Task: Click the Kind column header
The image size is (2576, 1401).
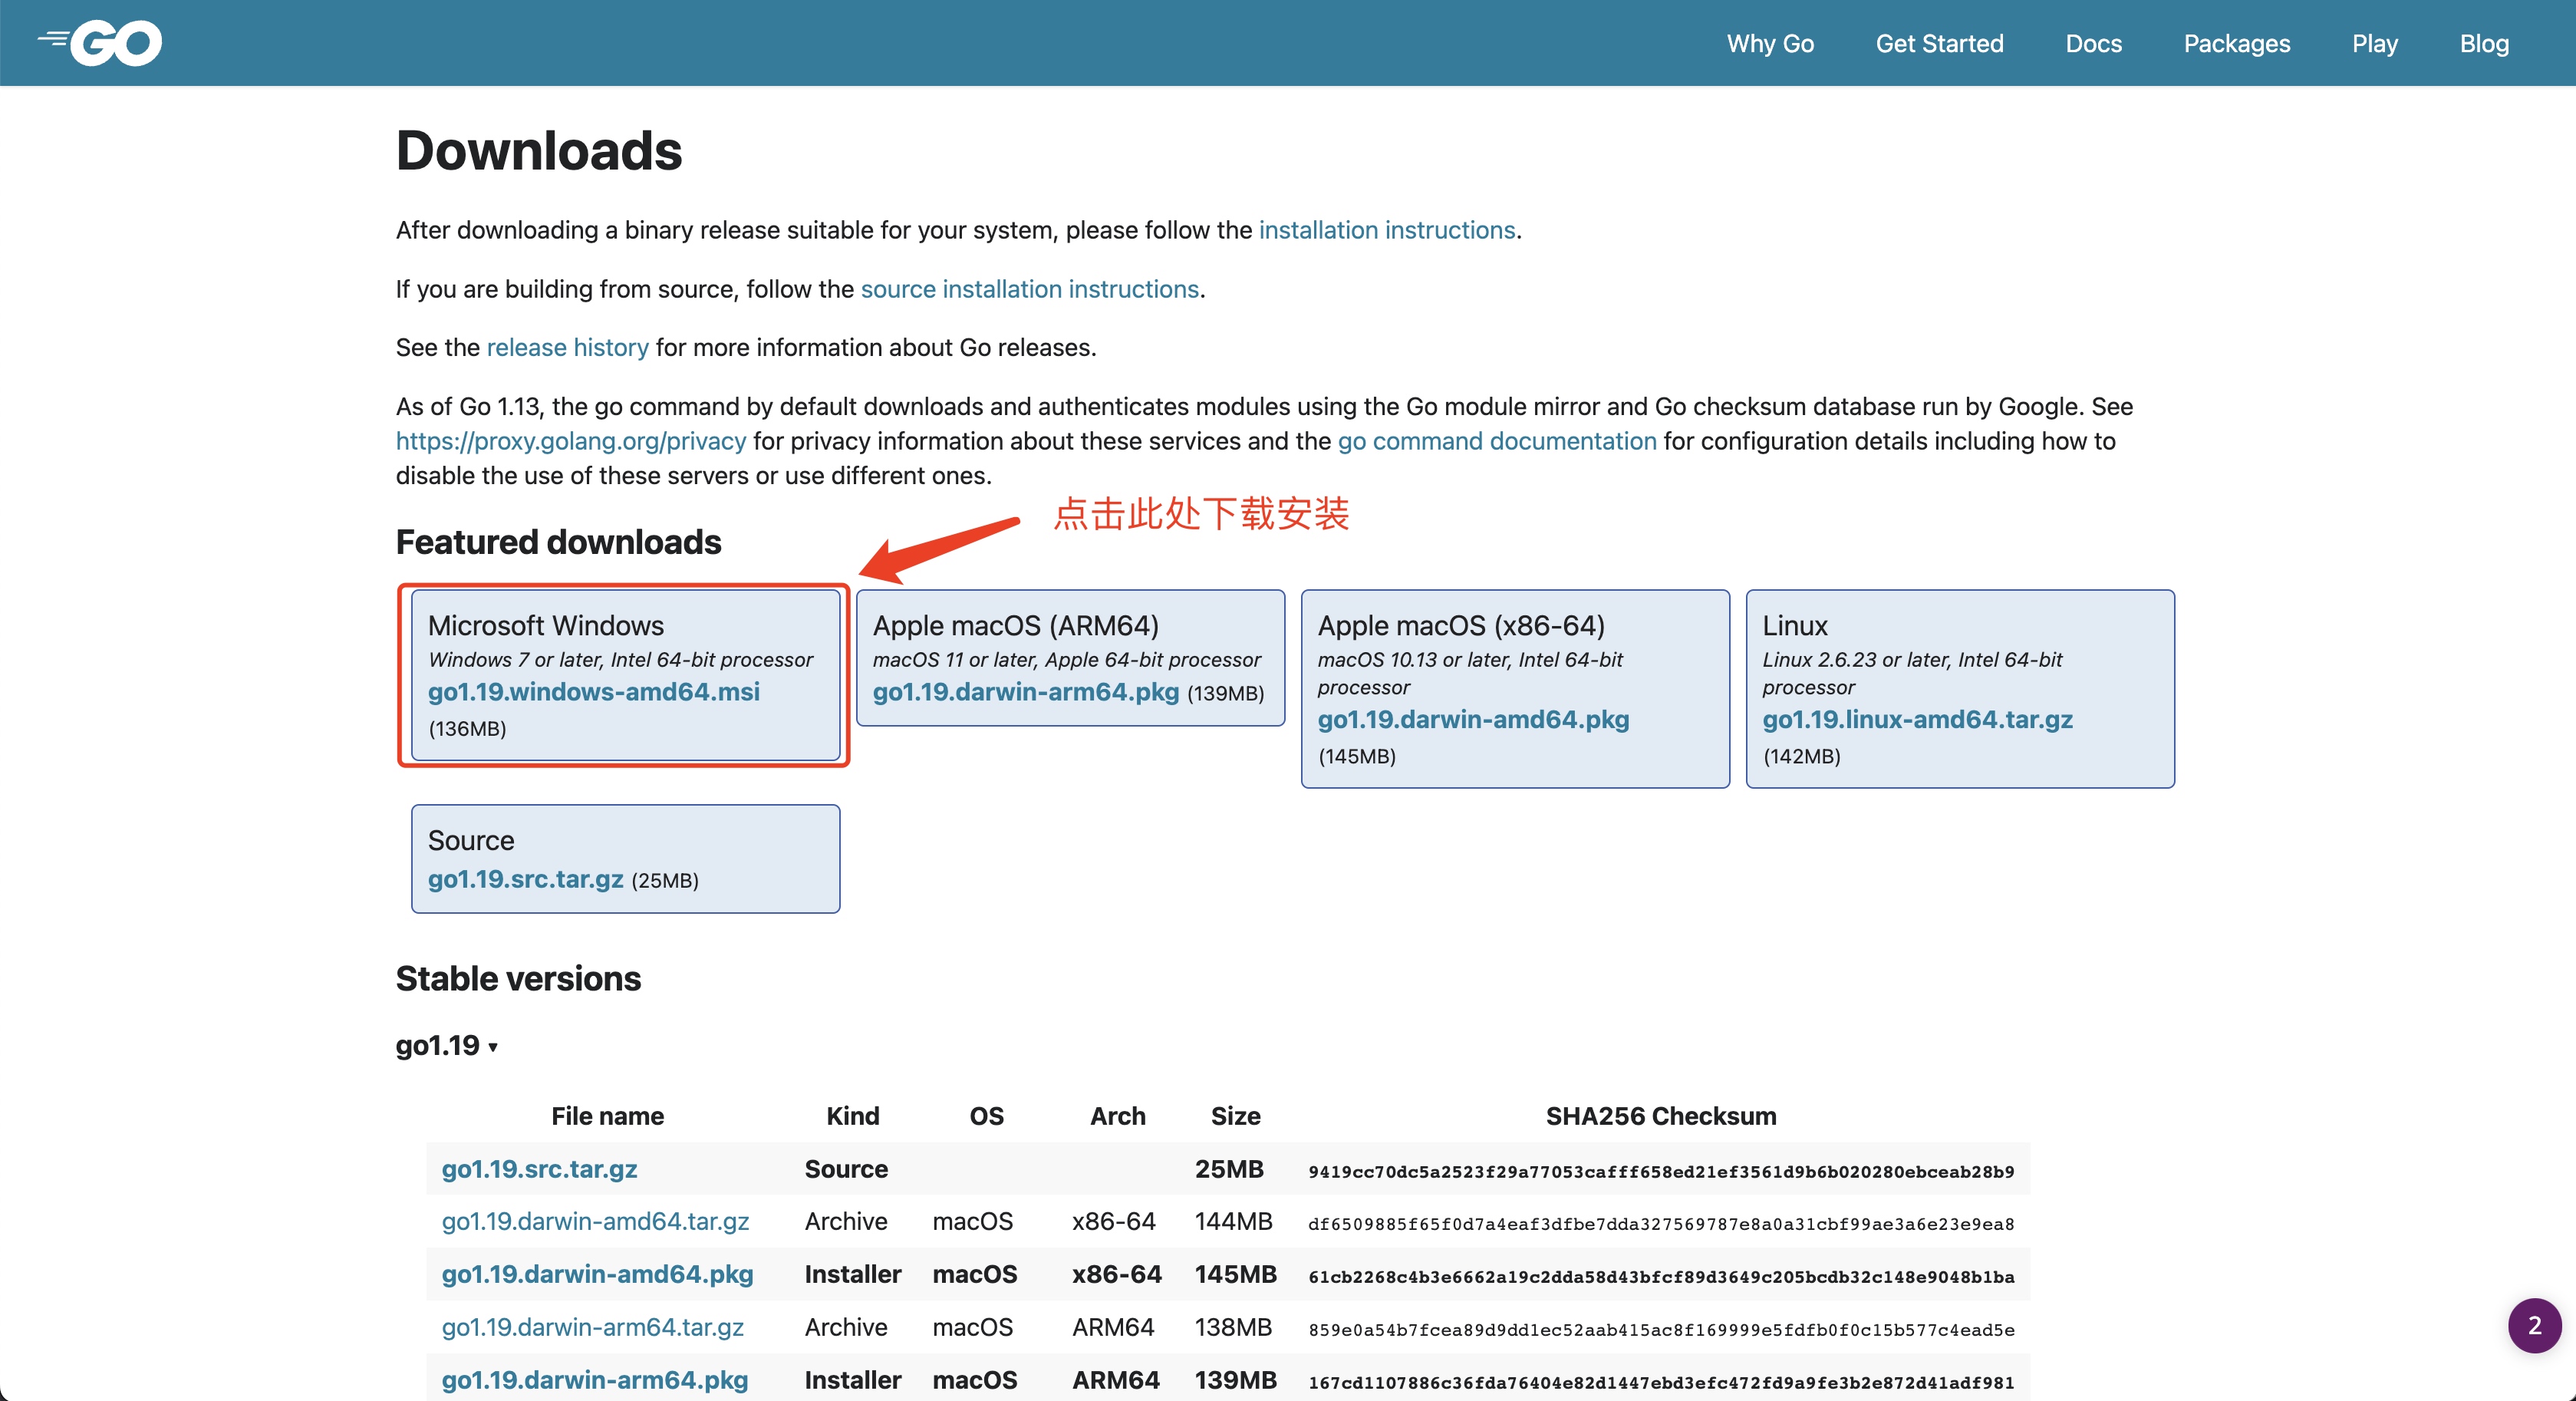Action: coord(852,1117)
